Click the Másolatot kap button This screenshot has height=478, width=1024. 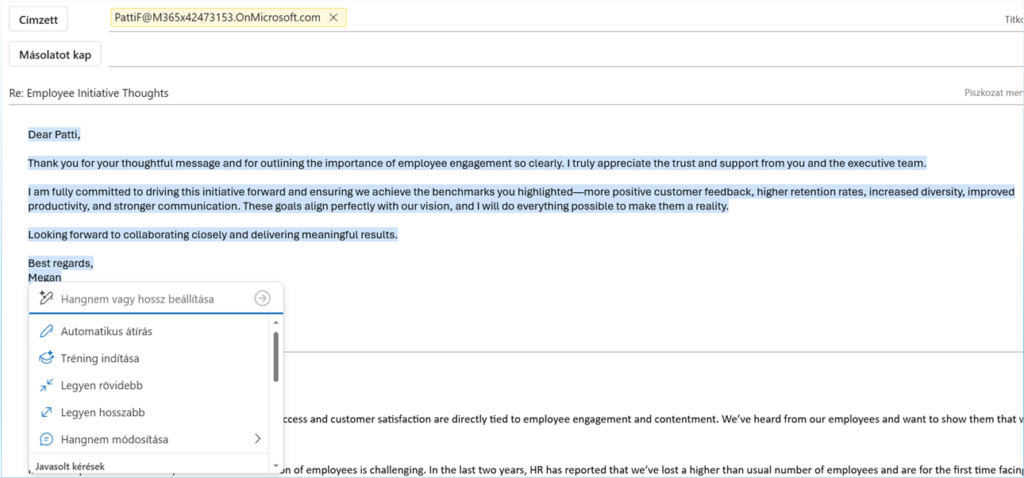[55, 55]
